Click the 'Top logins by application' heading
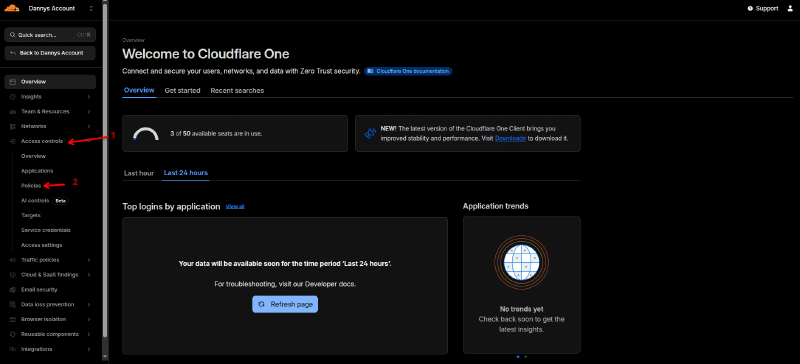 pyautogui.click(x=171, y=206)
